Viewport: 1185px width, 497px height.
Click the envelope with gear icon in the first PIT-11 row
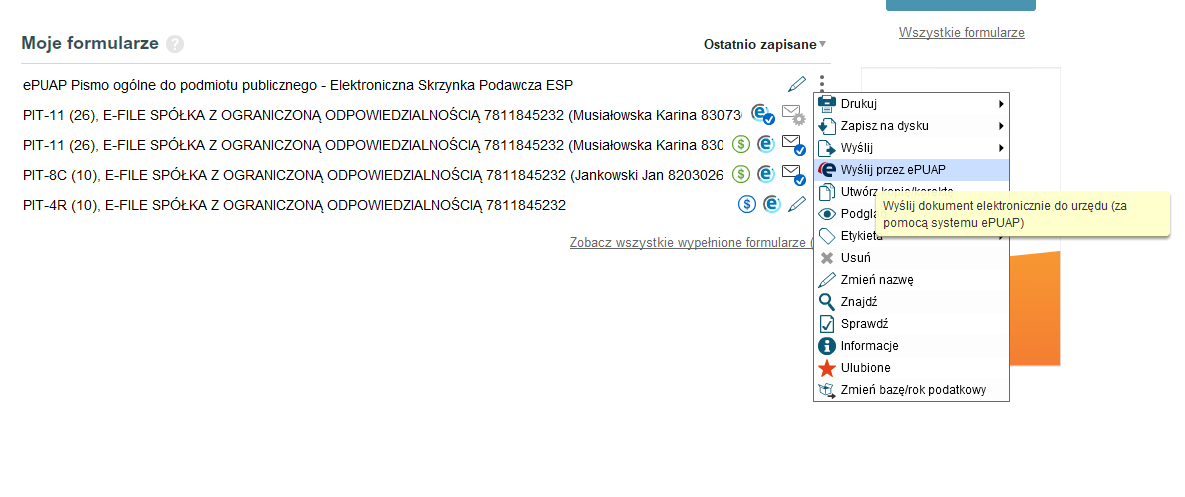pos(793,115)
